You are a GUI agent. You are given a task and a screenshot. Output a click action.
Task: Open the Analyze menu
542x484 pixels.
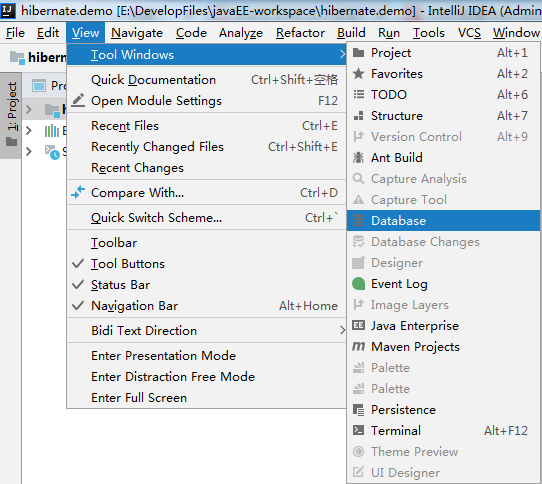[241, 33]
